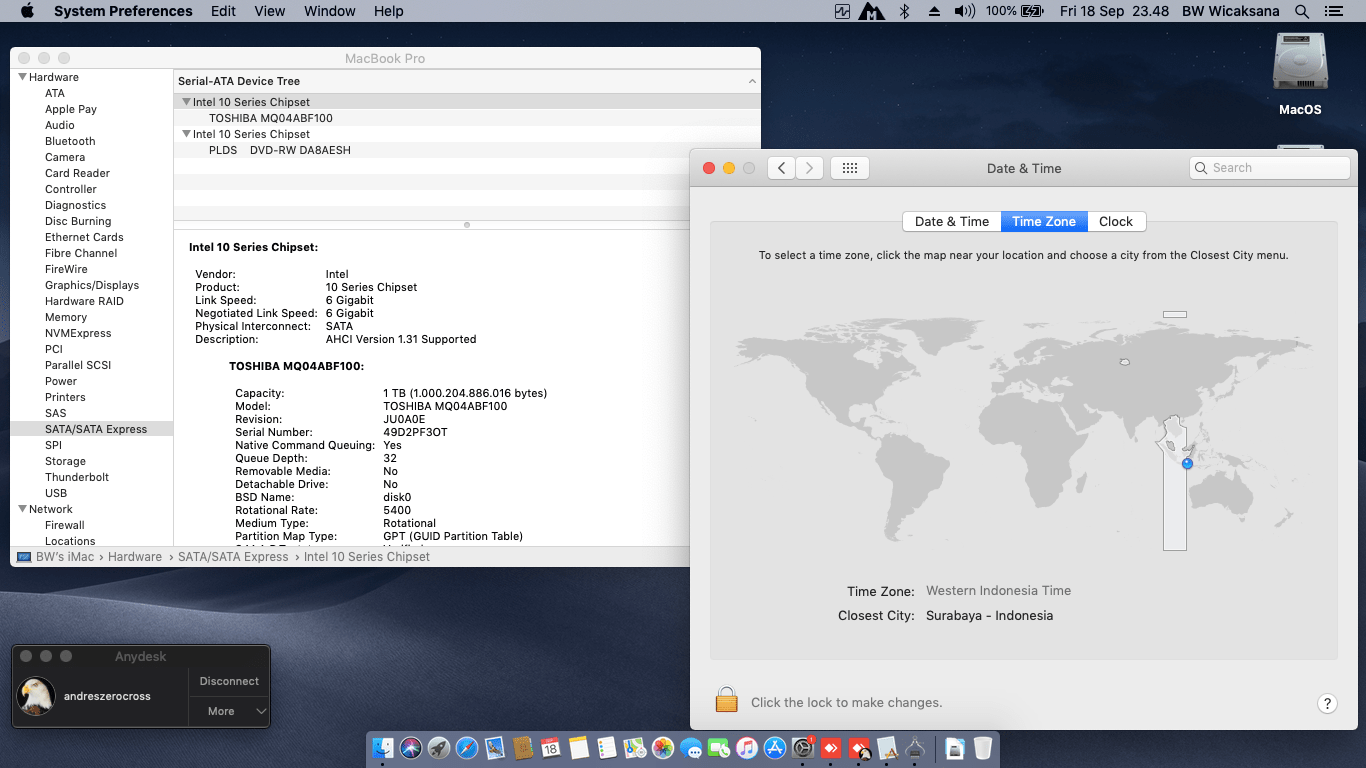Open Contacts book icon in Dock
Image resolution: width=1366 pixels, height=768 pixels.
click(x=523, y=747)
